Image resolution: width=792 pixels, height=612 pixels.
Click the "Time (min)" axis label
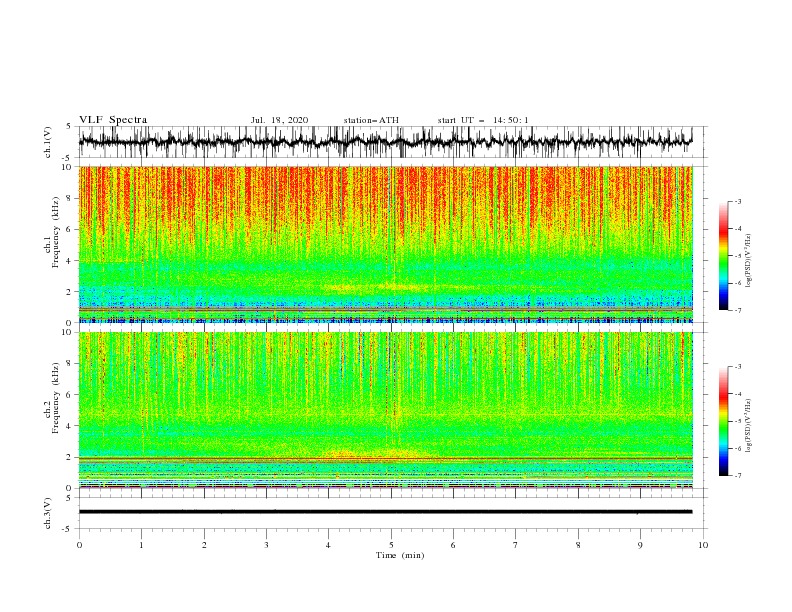coord(400,555)
